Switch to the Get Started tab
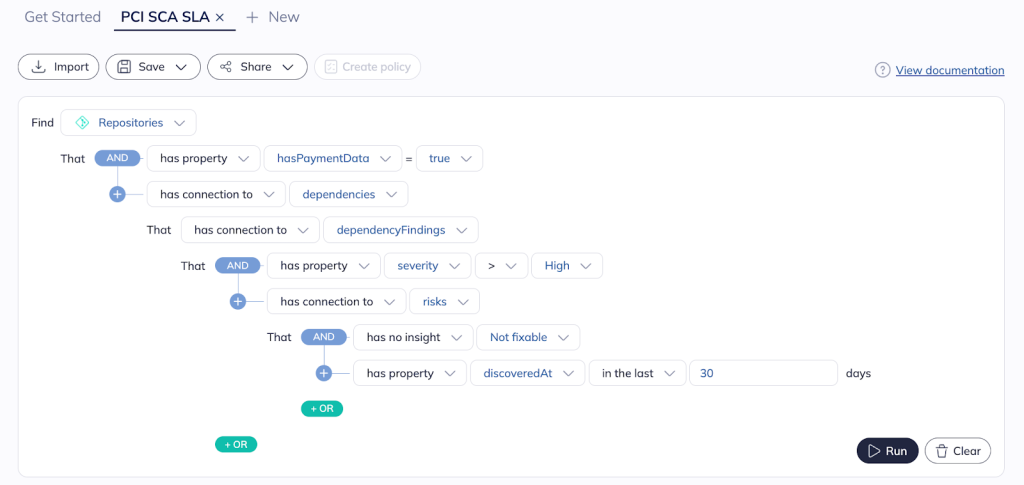The width and height of the screenshot is (1024, 485). coord(62,17)
